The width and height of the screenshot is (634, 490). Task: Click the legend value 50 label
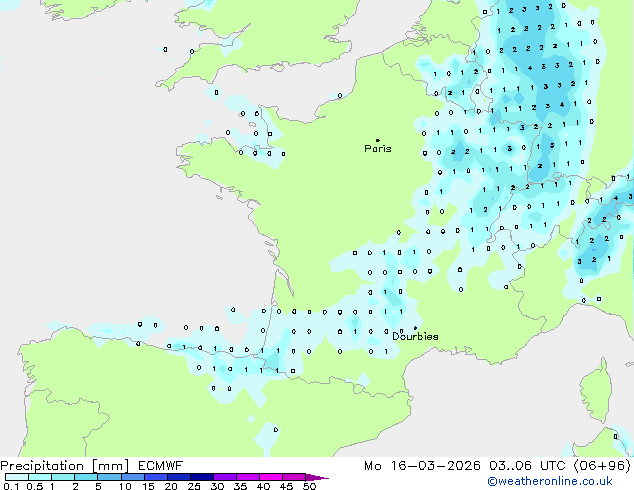coord(310,486)
